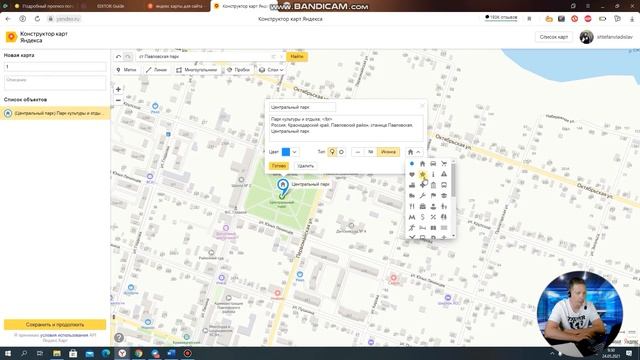Redo the map edit
640x360 pixels.
(x=128, y=57)
